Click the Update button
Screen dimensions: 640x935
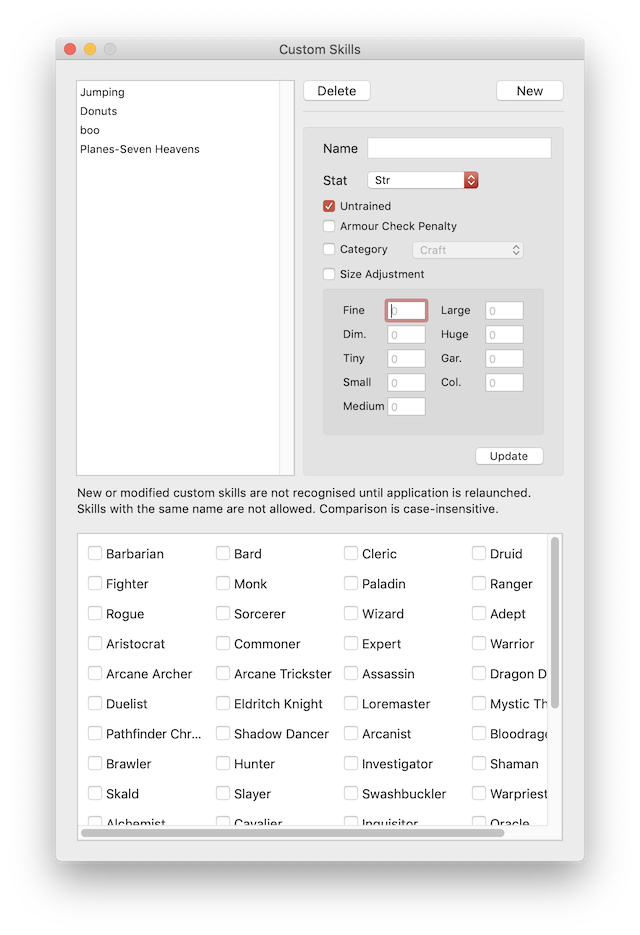[509, 456]
